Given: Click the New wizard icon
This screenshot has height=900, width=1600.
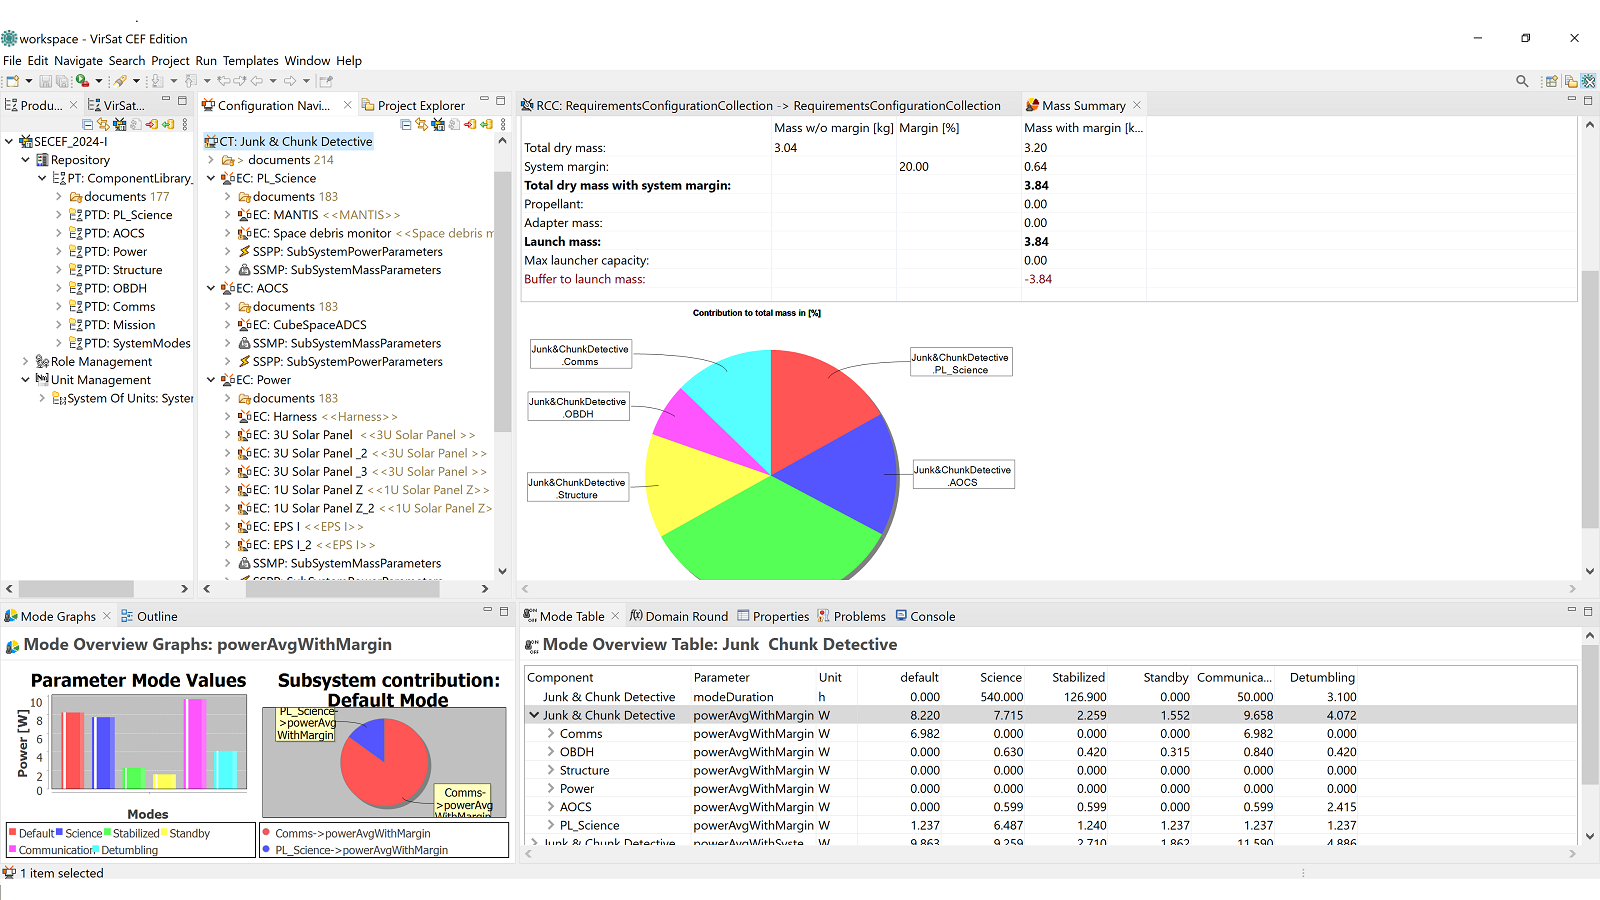Looking at the screenshot, I should tap(13, 81).
